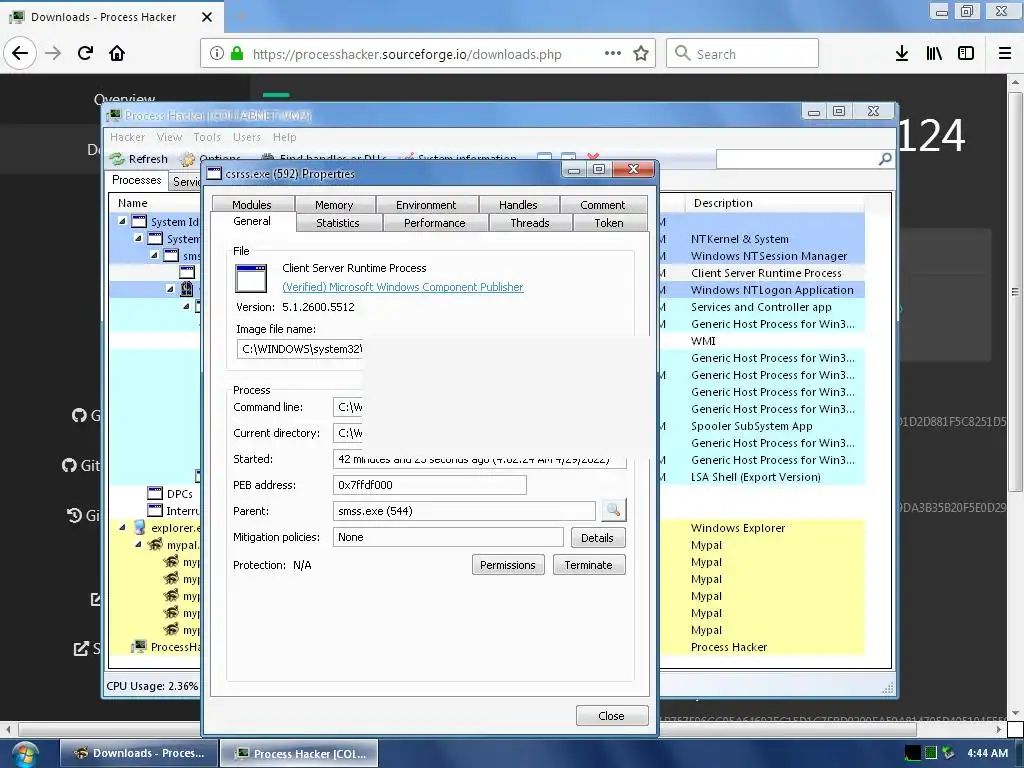Open the Token tab

609,223
